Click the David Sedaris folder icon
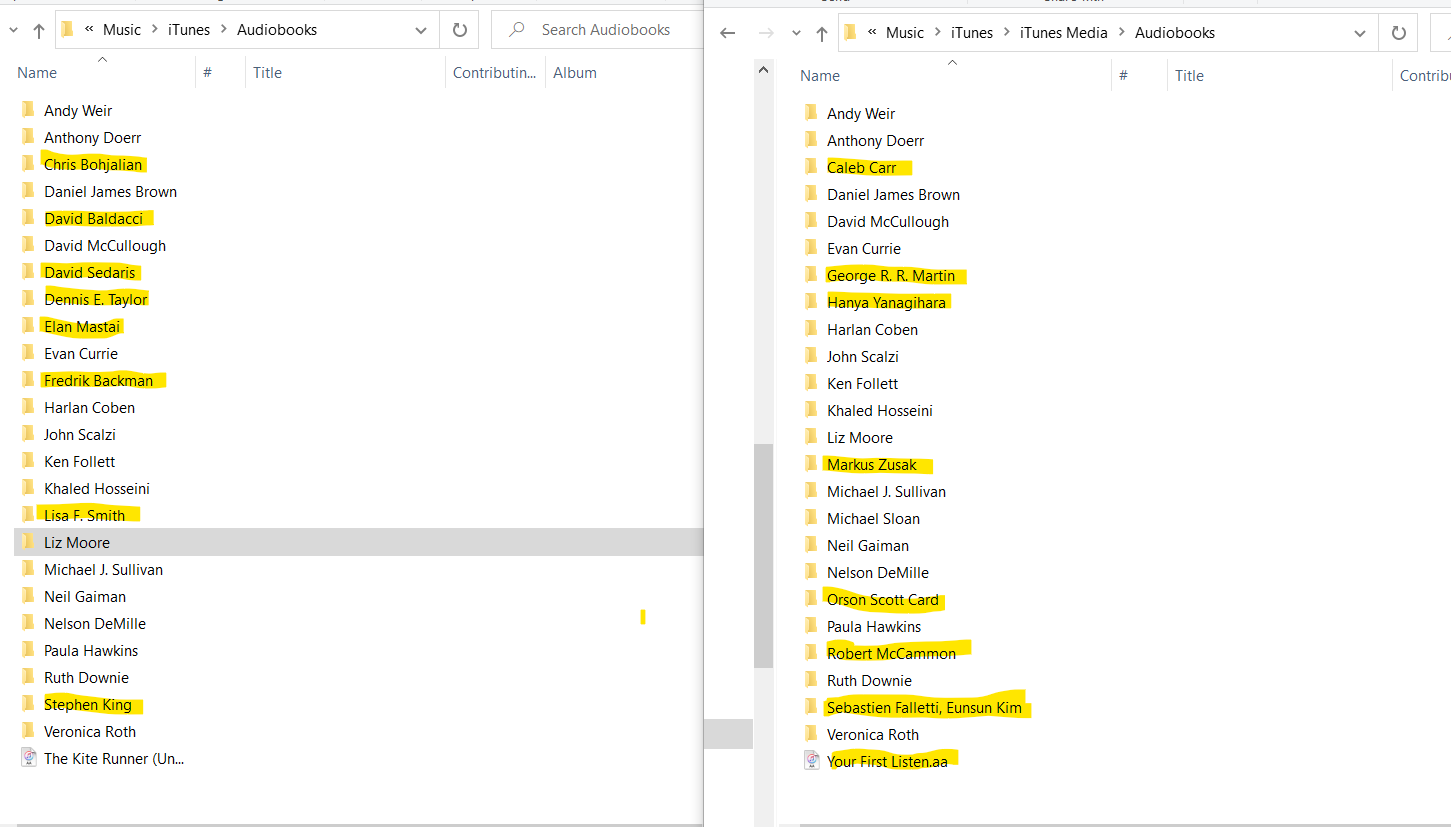 pyautogui.click(x=28, y=272)
